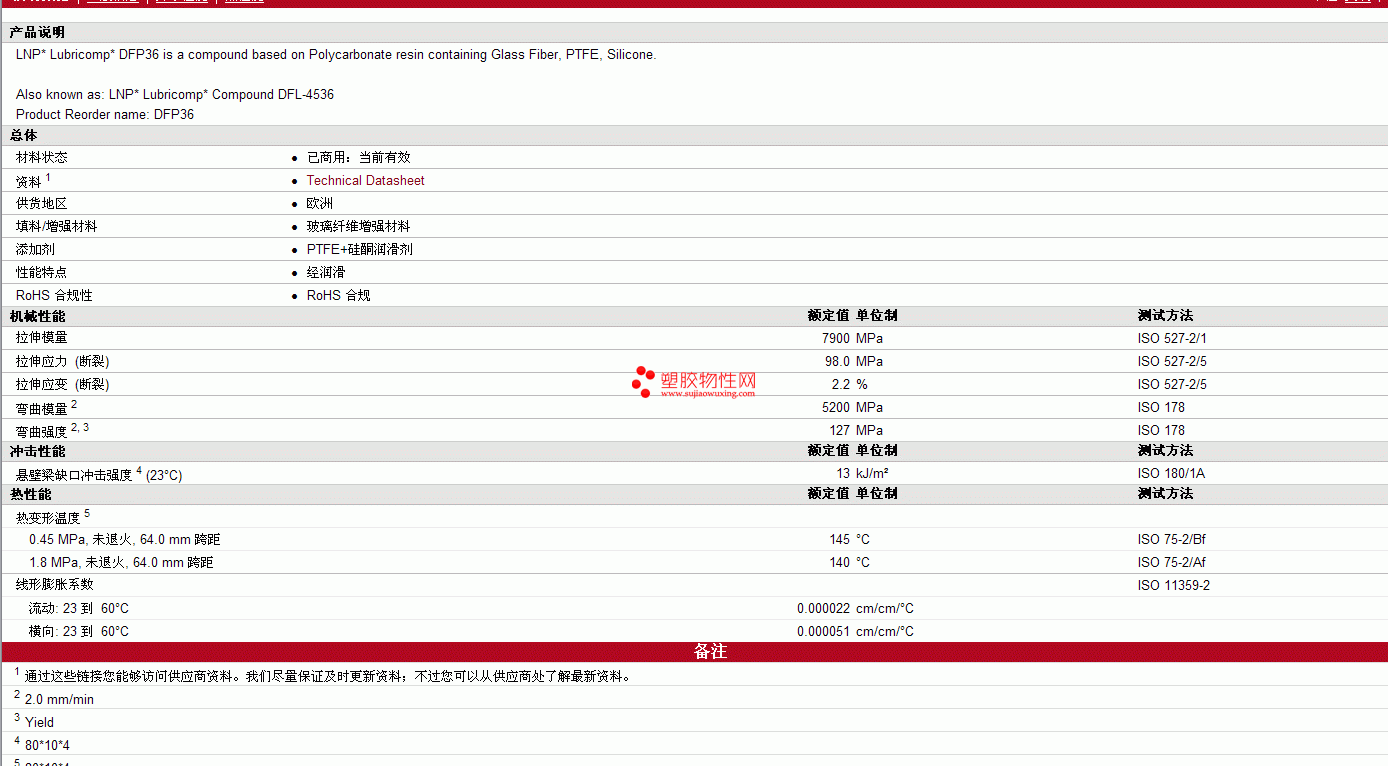The height and width of the screenshot is (766, 1388).
Task: Select footnote 4 reading '80*10*4'
Action: click(x=47, y=746)
